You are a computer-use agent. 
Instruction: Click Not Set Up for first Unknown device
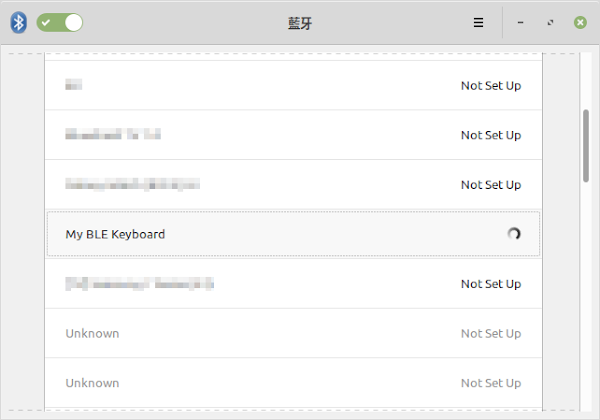click(491, 334)
